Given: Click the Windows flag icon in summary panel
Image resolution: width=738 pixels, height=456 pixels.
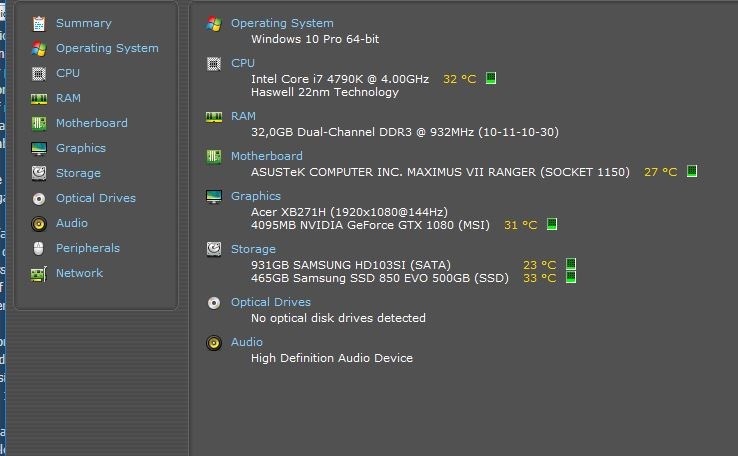Looking at the screenshot, I should (214, 24).
